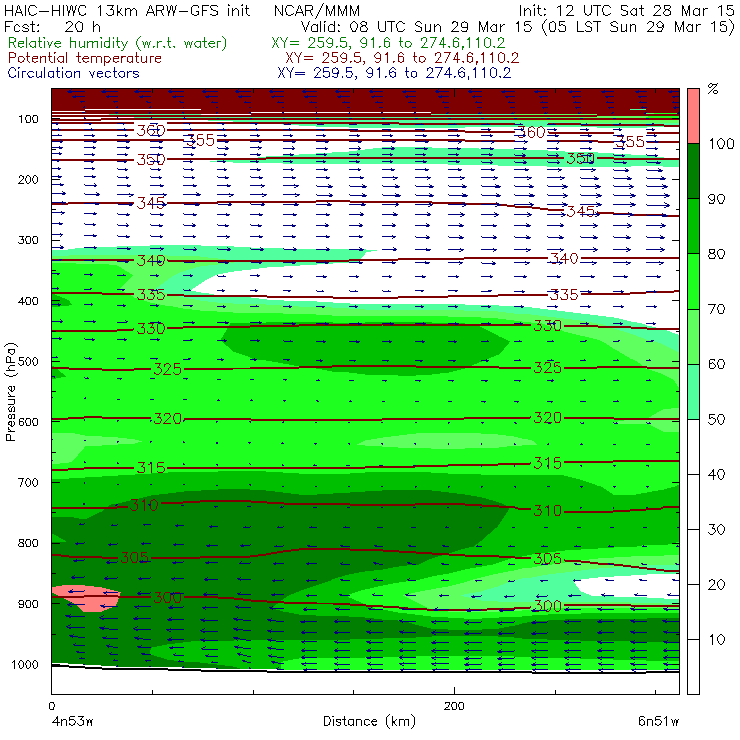
Task: Click the 80–90% green colorbar segment
Action: [693, 226]
